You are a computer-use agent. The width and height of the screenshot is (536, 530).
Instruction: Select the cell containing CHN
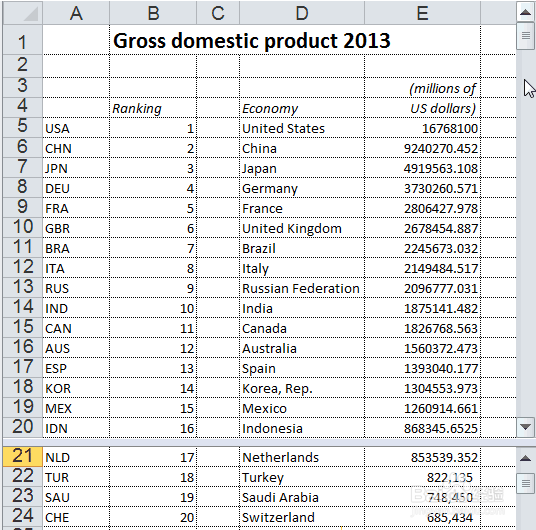[76, 148]
